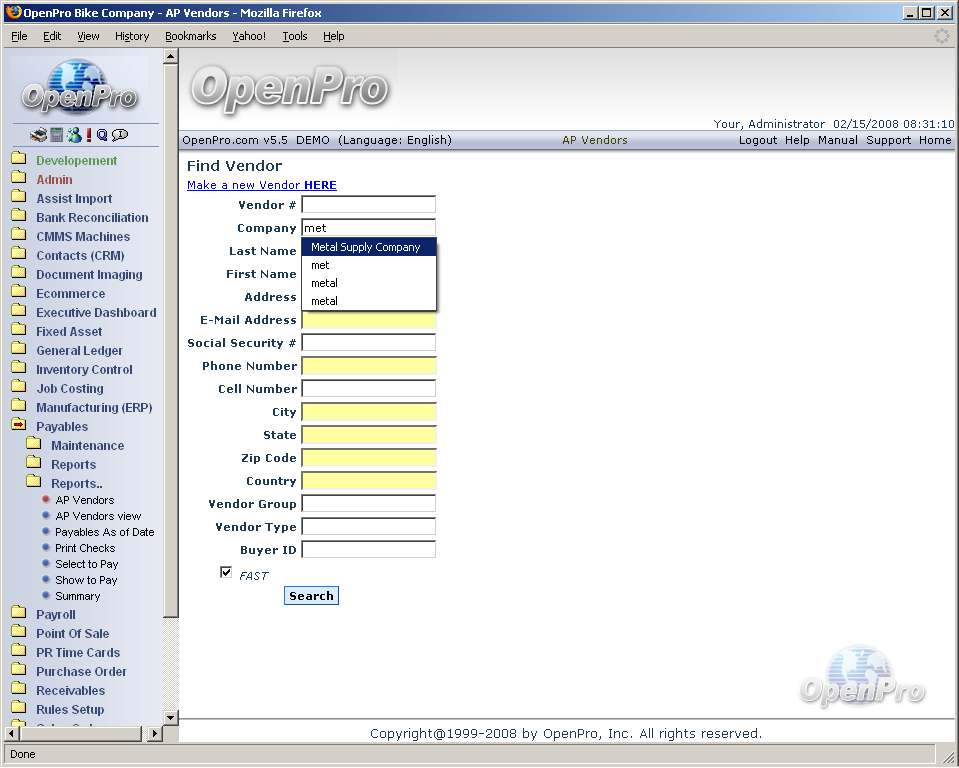The height and width of the screenshot is (768, 959).
Task: Select AP Vendors view bullet item
Action: (x=98, y=516)
